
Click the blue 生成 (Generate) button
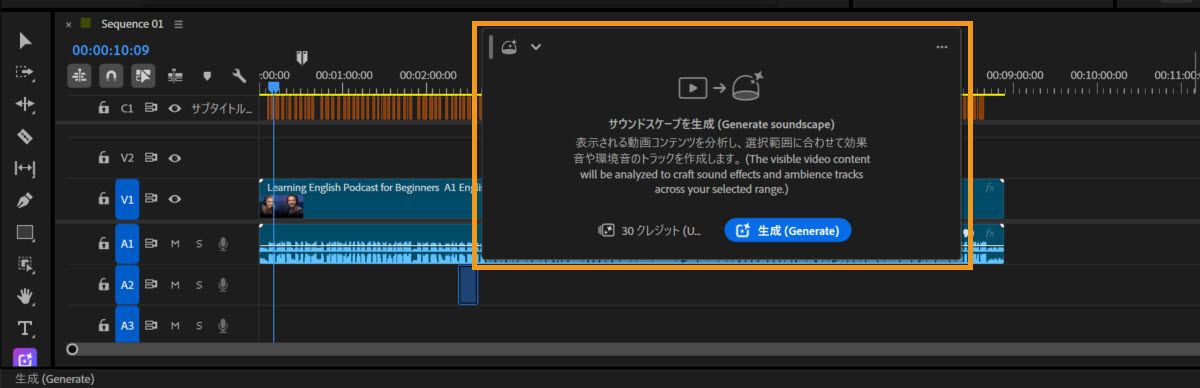coord(788,230)
